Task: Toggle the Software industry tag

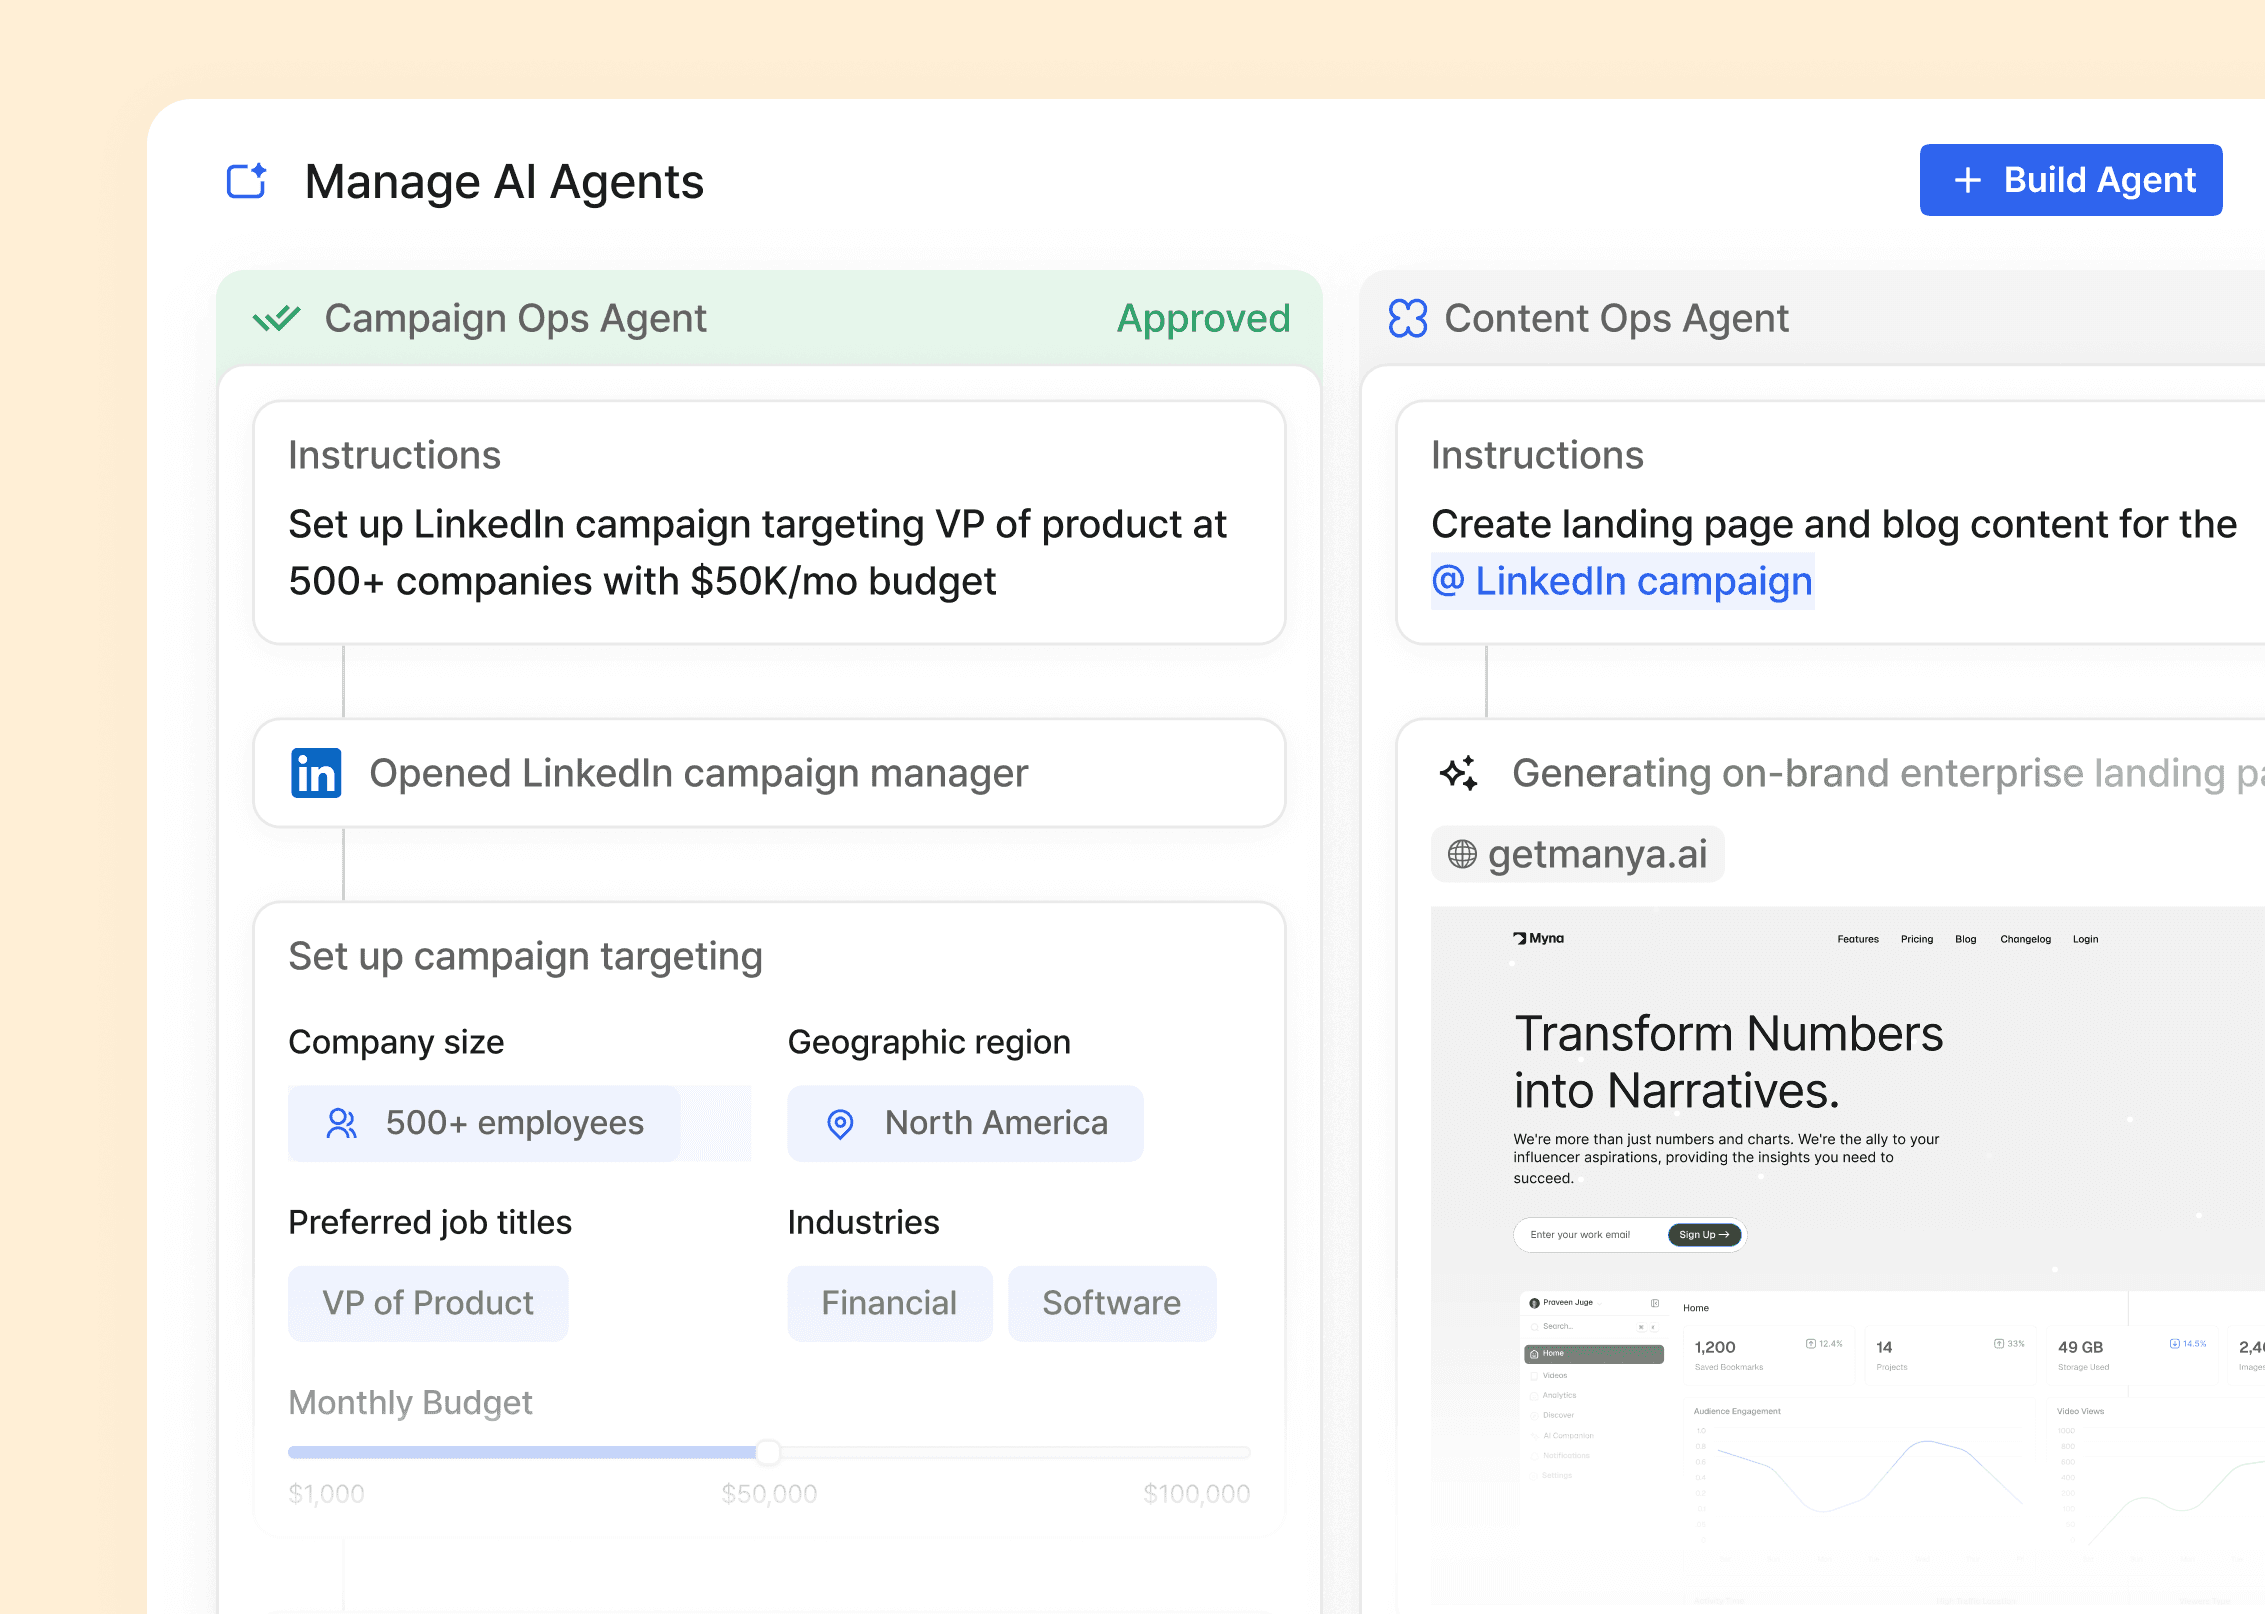Action: [1111, 1303]
